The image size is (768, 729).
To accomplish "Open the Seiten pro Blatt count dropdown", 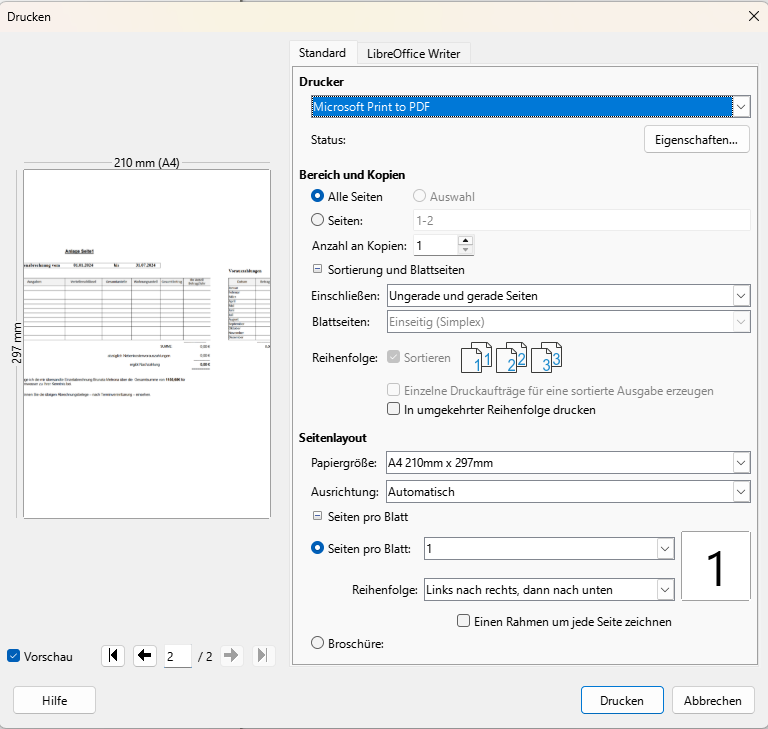I will point(549,548).
